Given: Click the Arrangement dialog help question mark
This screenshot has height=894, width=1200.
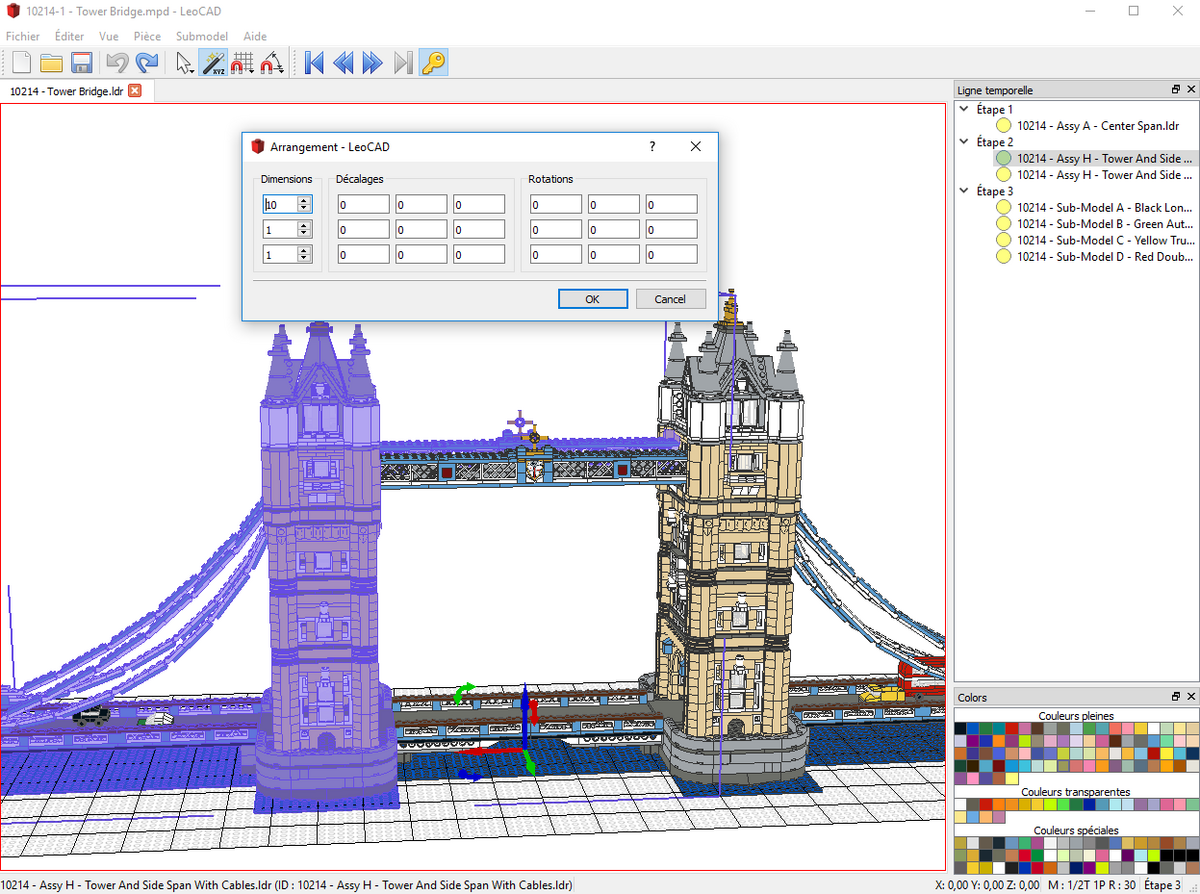Looking at the screenshot, I should click(653, 146).
